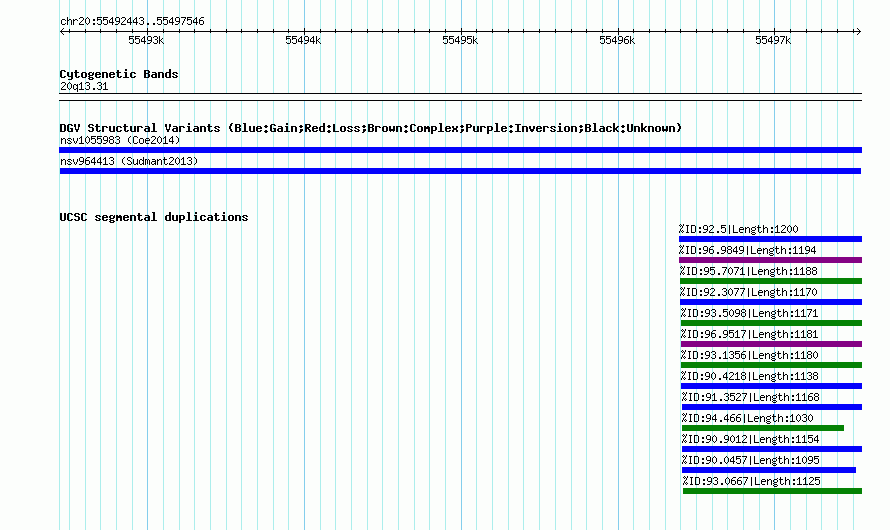Click the 55496k ruler tick label
This screenshot has height=530, width=890.
[x=617, y=40]
